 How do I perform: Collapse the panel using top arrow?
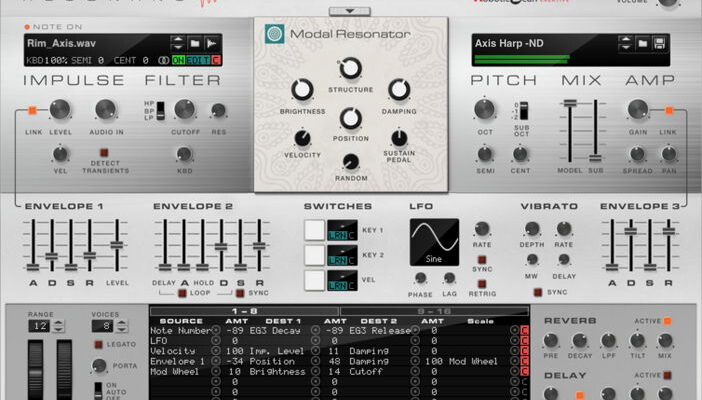(349, 11)
